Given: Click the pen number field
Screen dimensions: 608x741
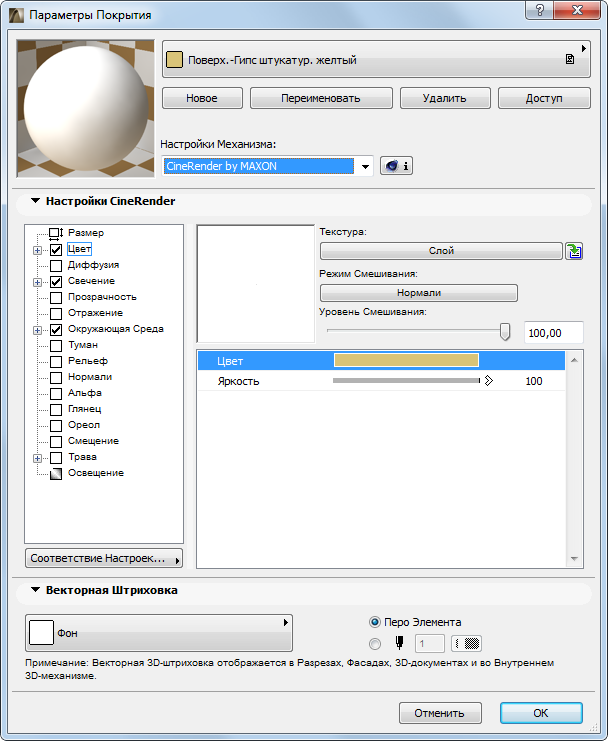Looking at the screenshot, I should 429,644.
